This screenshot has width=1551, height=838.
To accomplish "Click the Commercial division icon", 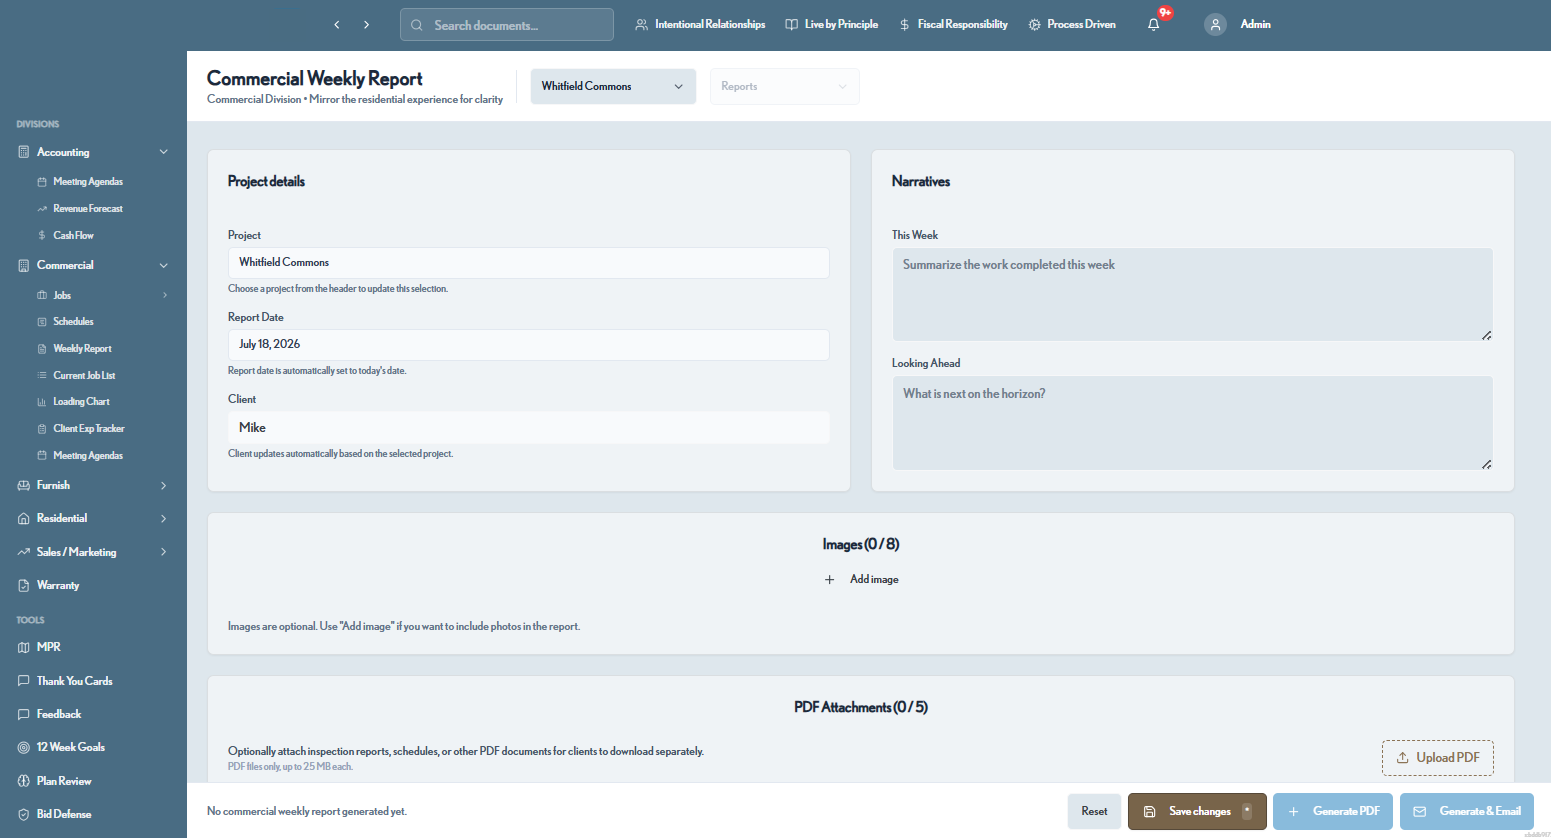I will pyautogui.click(x=24, y=265).
